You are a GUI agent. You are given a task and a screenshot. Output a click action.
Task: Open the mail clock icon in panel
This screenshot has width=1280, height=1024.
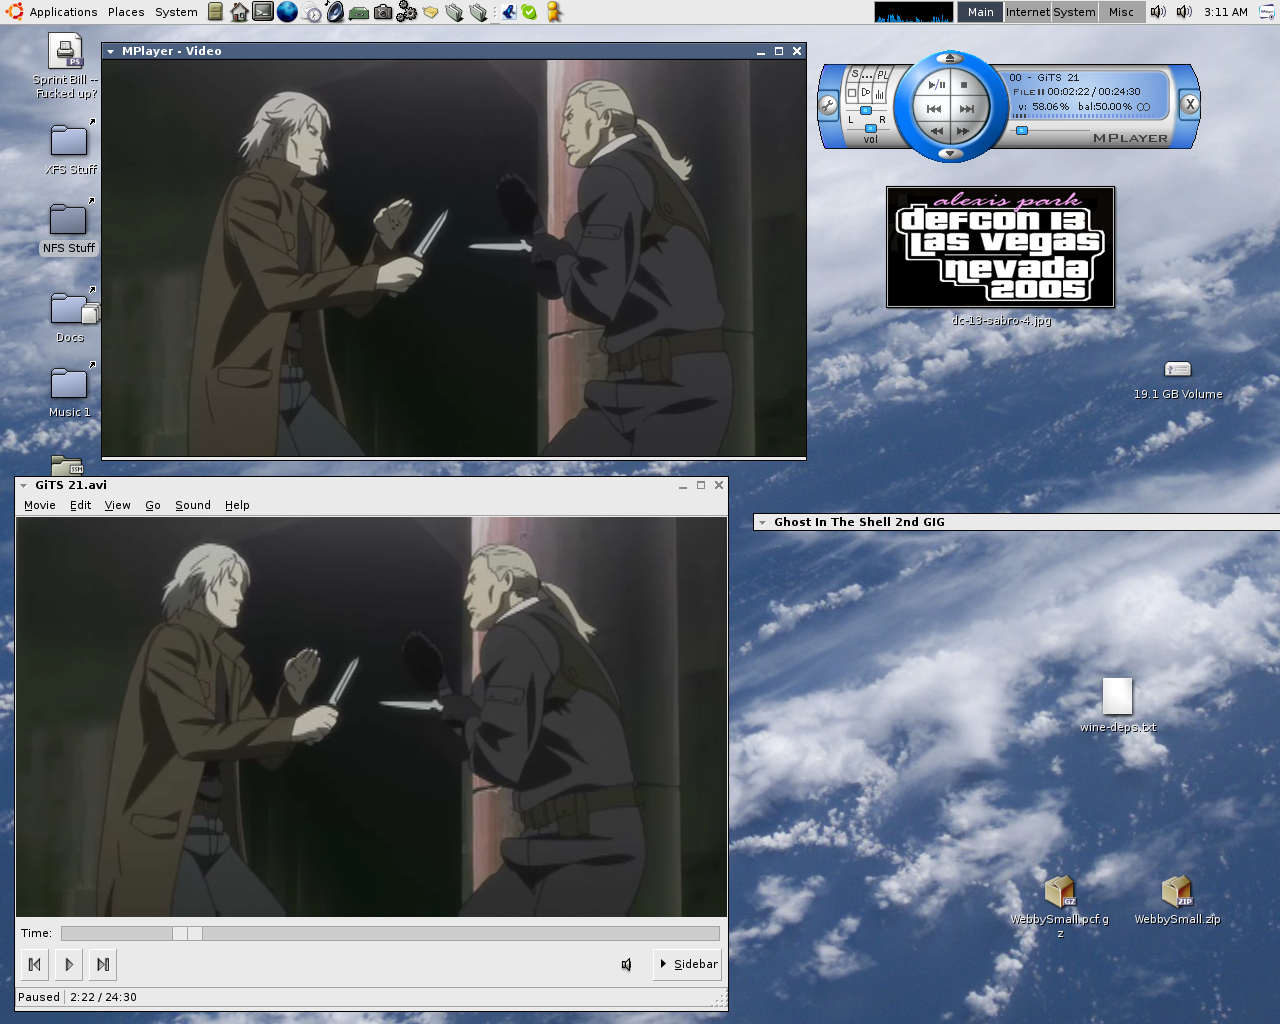[x=312, y=13]
